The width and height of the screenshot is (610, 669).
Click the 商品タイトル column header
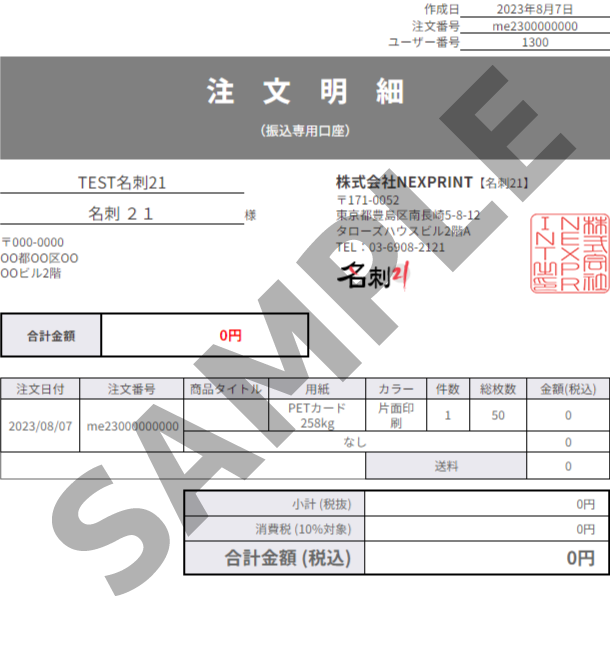point(226,389)
